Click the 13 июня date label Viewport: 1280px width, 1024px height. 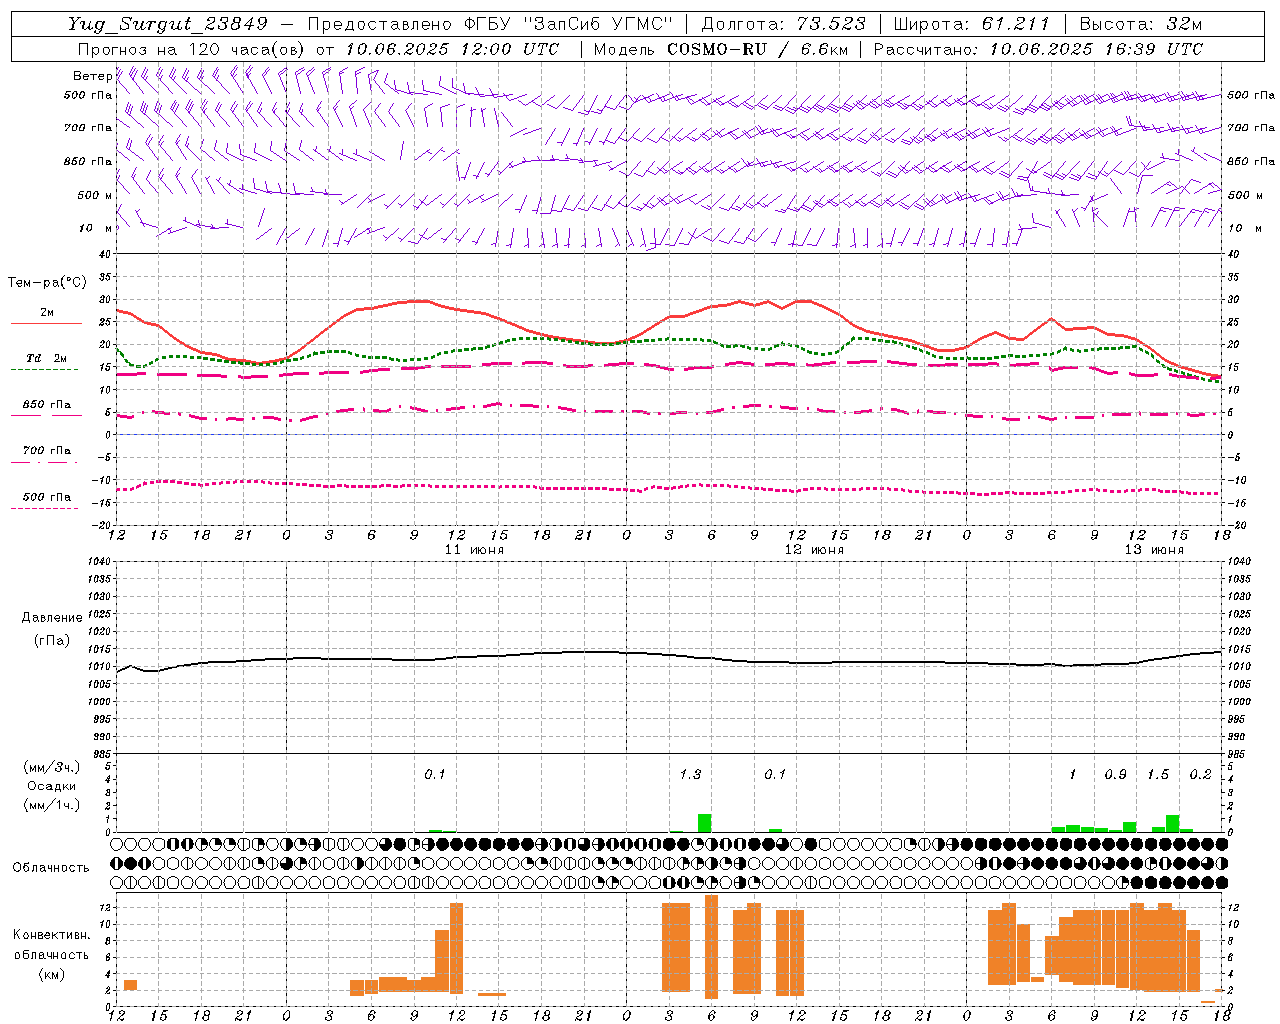(x=1154, y=550)
